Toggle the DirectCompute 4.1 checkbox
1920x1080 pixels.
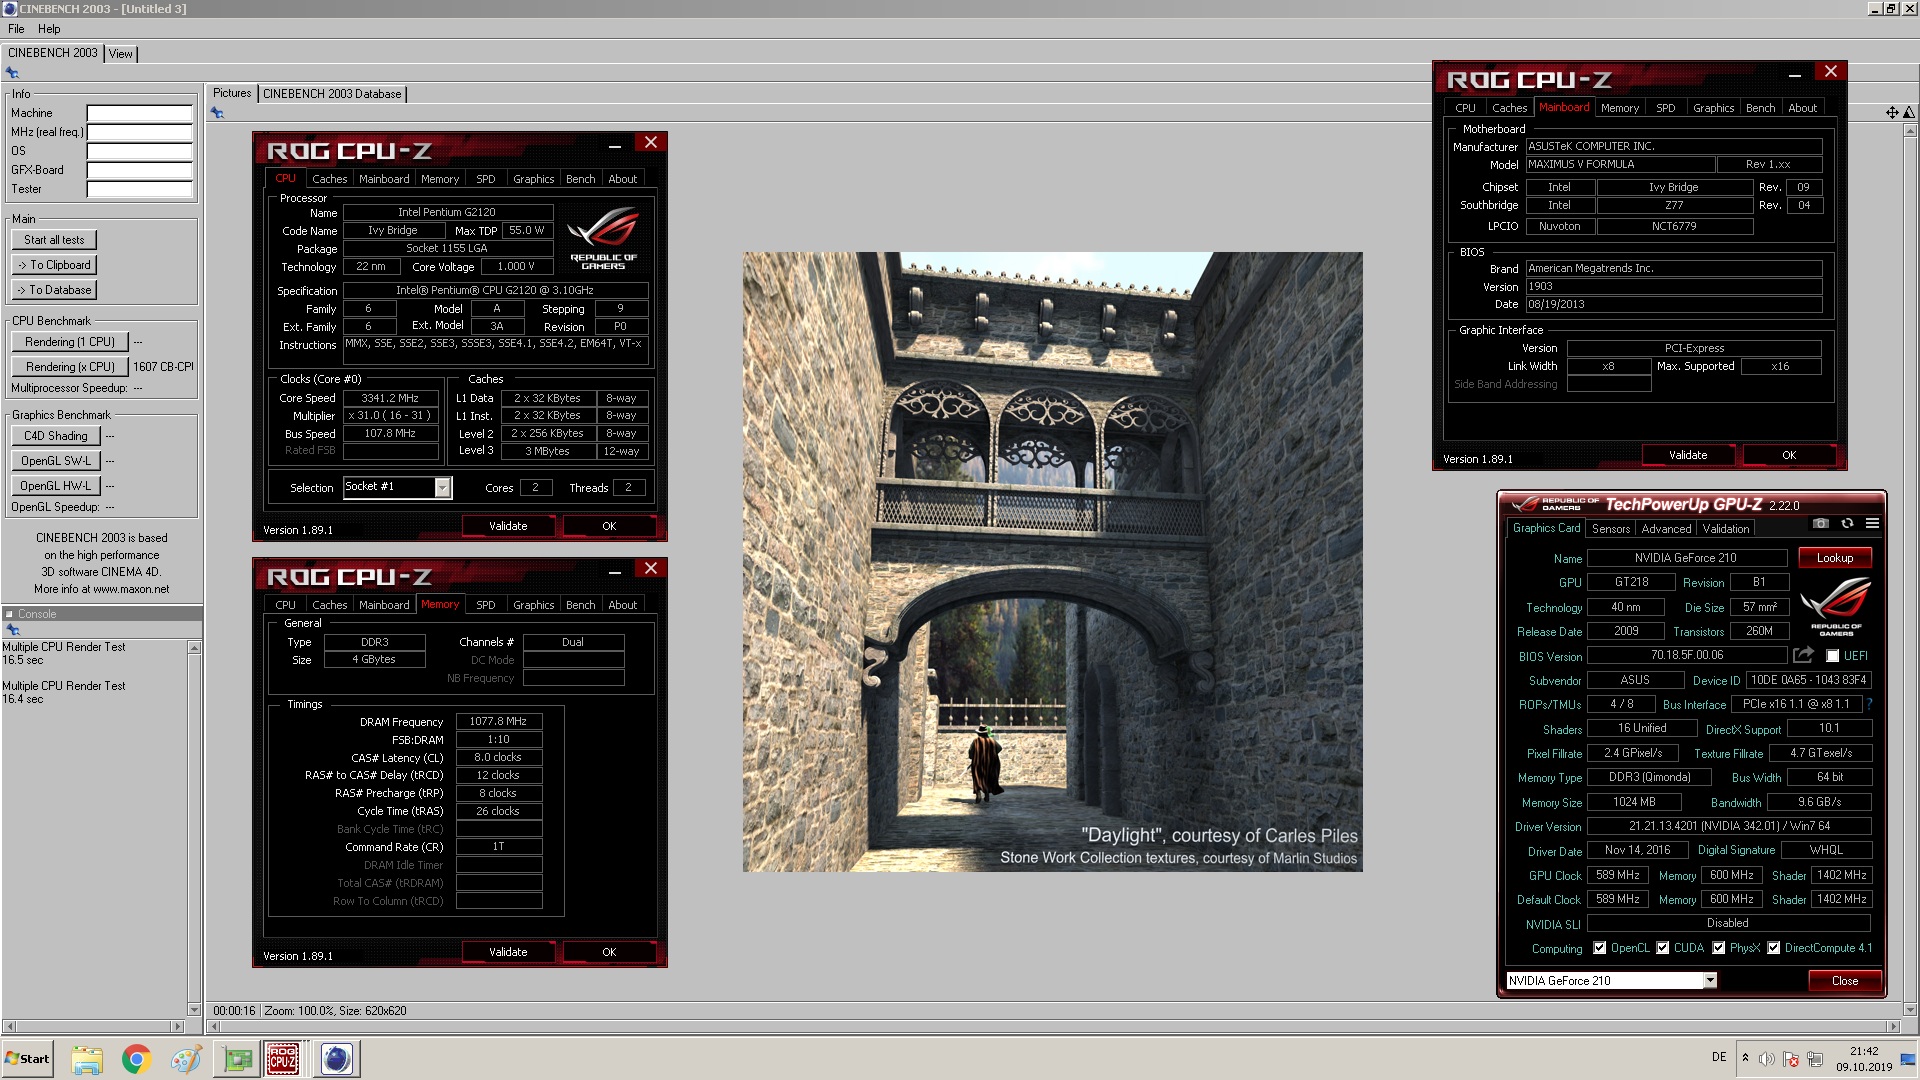[1773, 948]
